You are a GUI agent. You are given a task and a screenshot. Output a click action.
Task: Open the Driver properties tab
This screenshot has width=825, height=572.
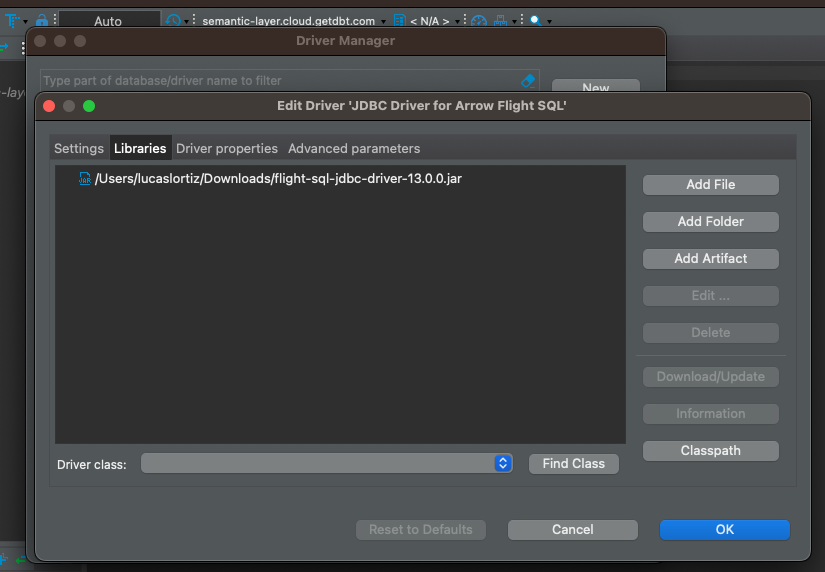coord(227,148)
